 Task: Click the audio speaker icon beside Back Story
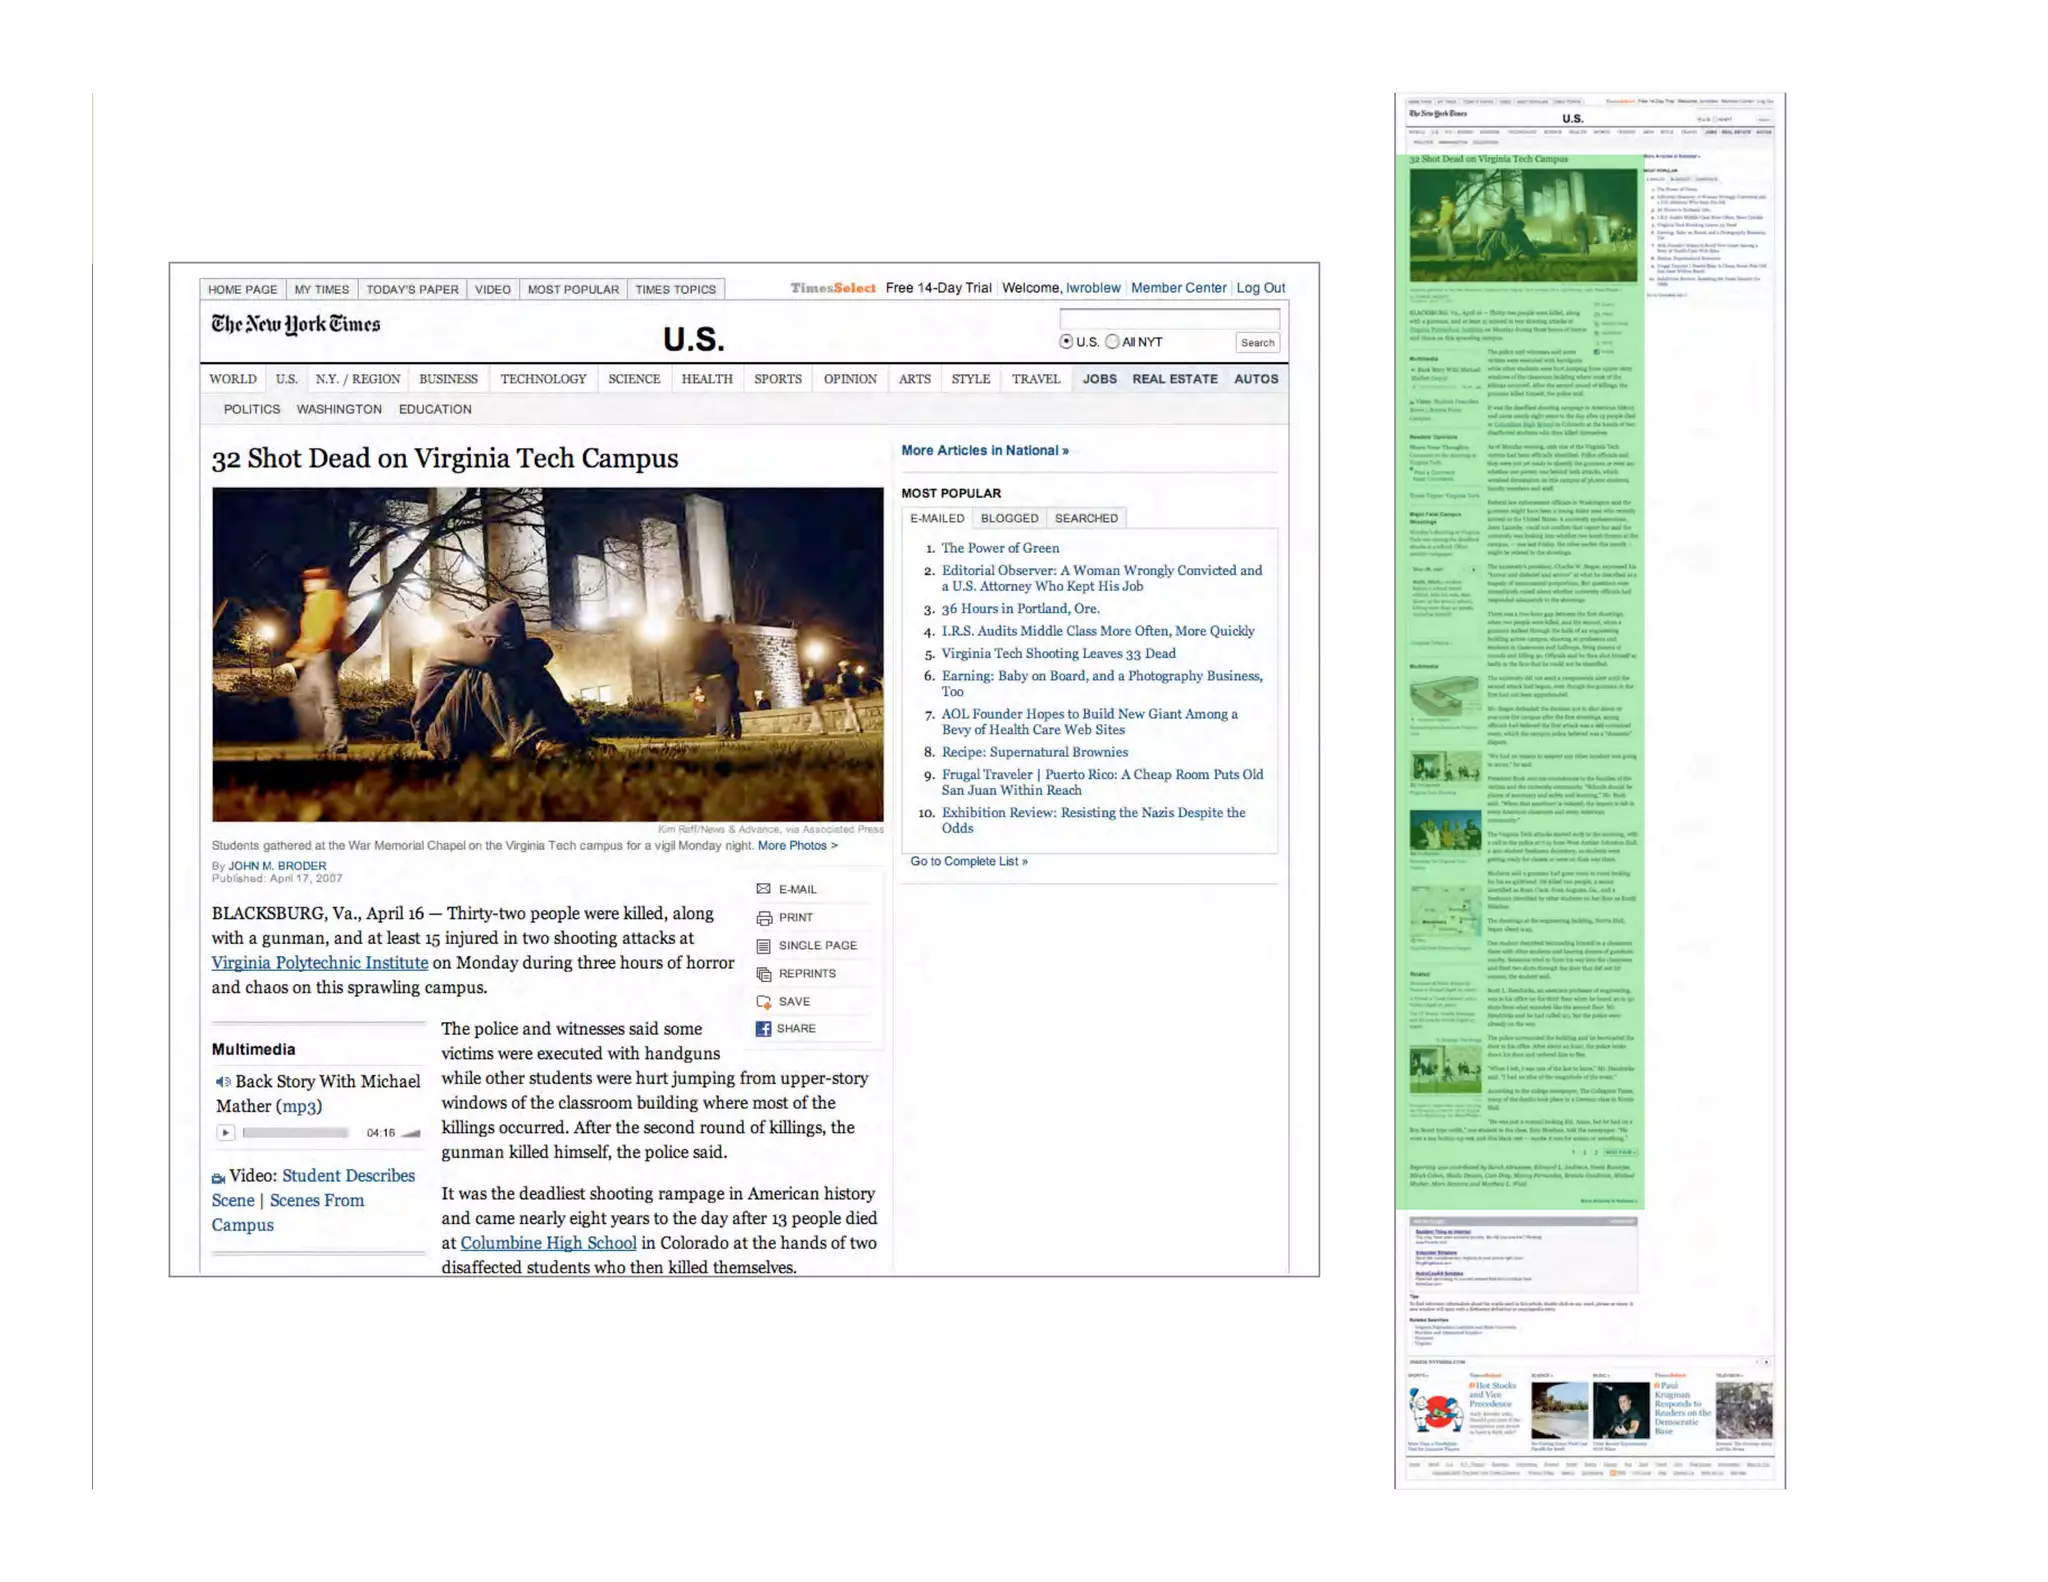pos(222,1082)
